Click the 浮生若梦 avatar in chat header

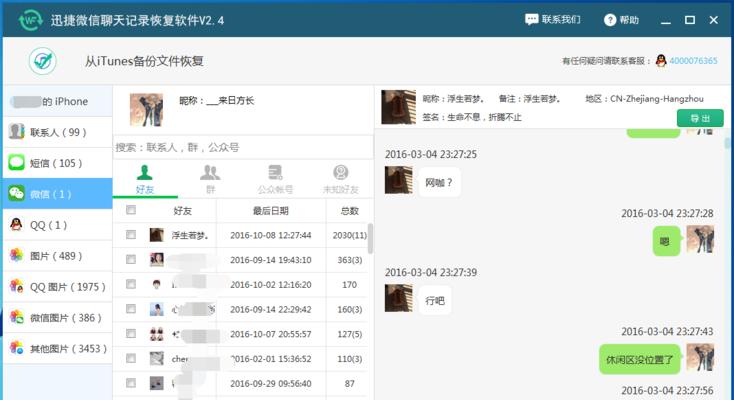tap(398, 107)
